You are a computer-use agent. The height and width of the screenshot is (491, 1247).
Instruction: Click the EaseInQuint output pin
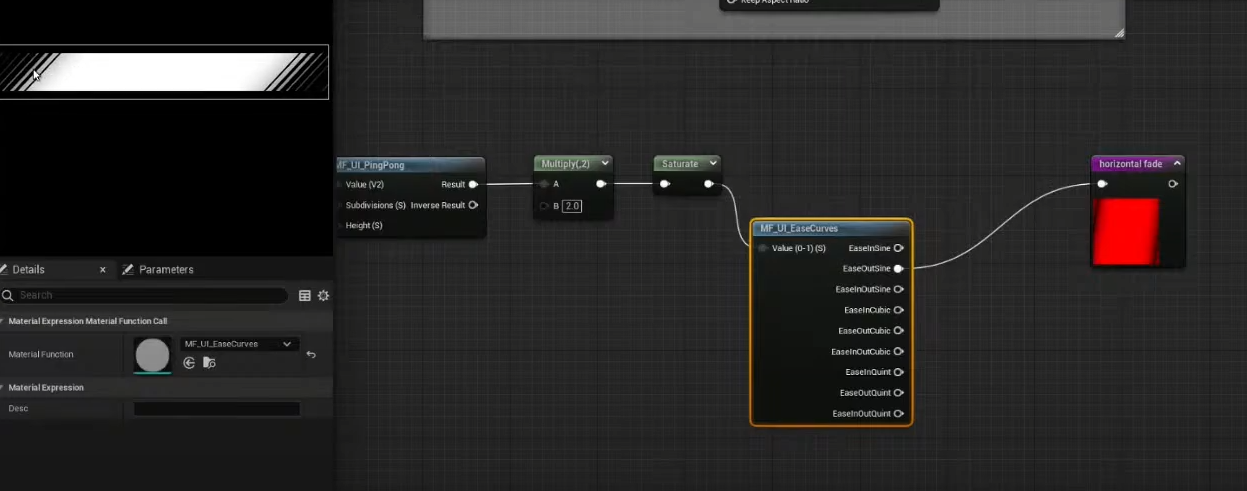899,372
